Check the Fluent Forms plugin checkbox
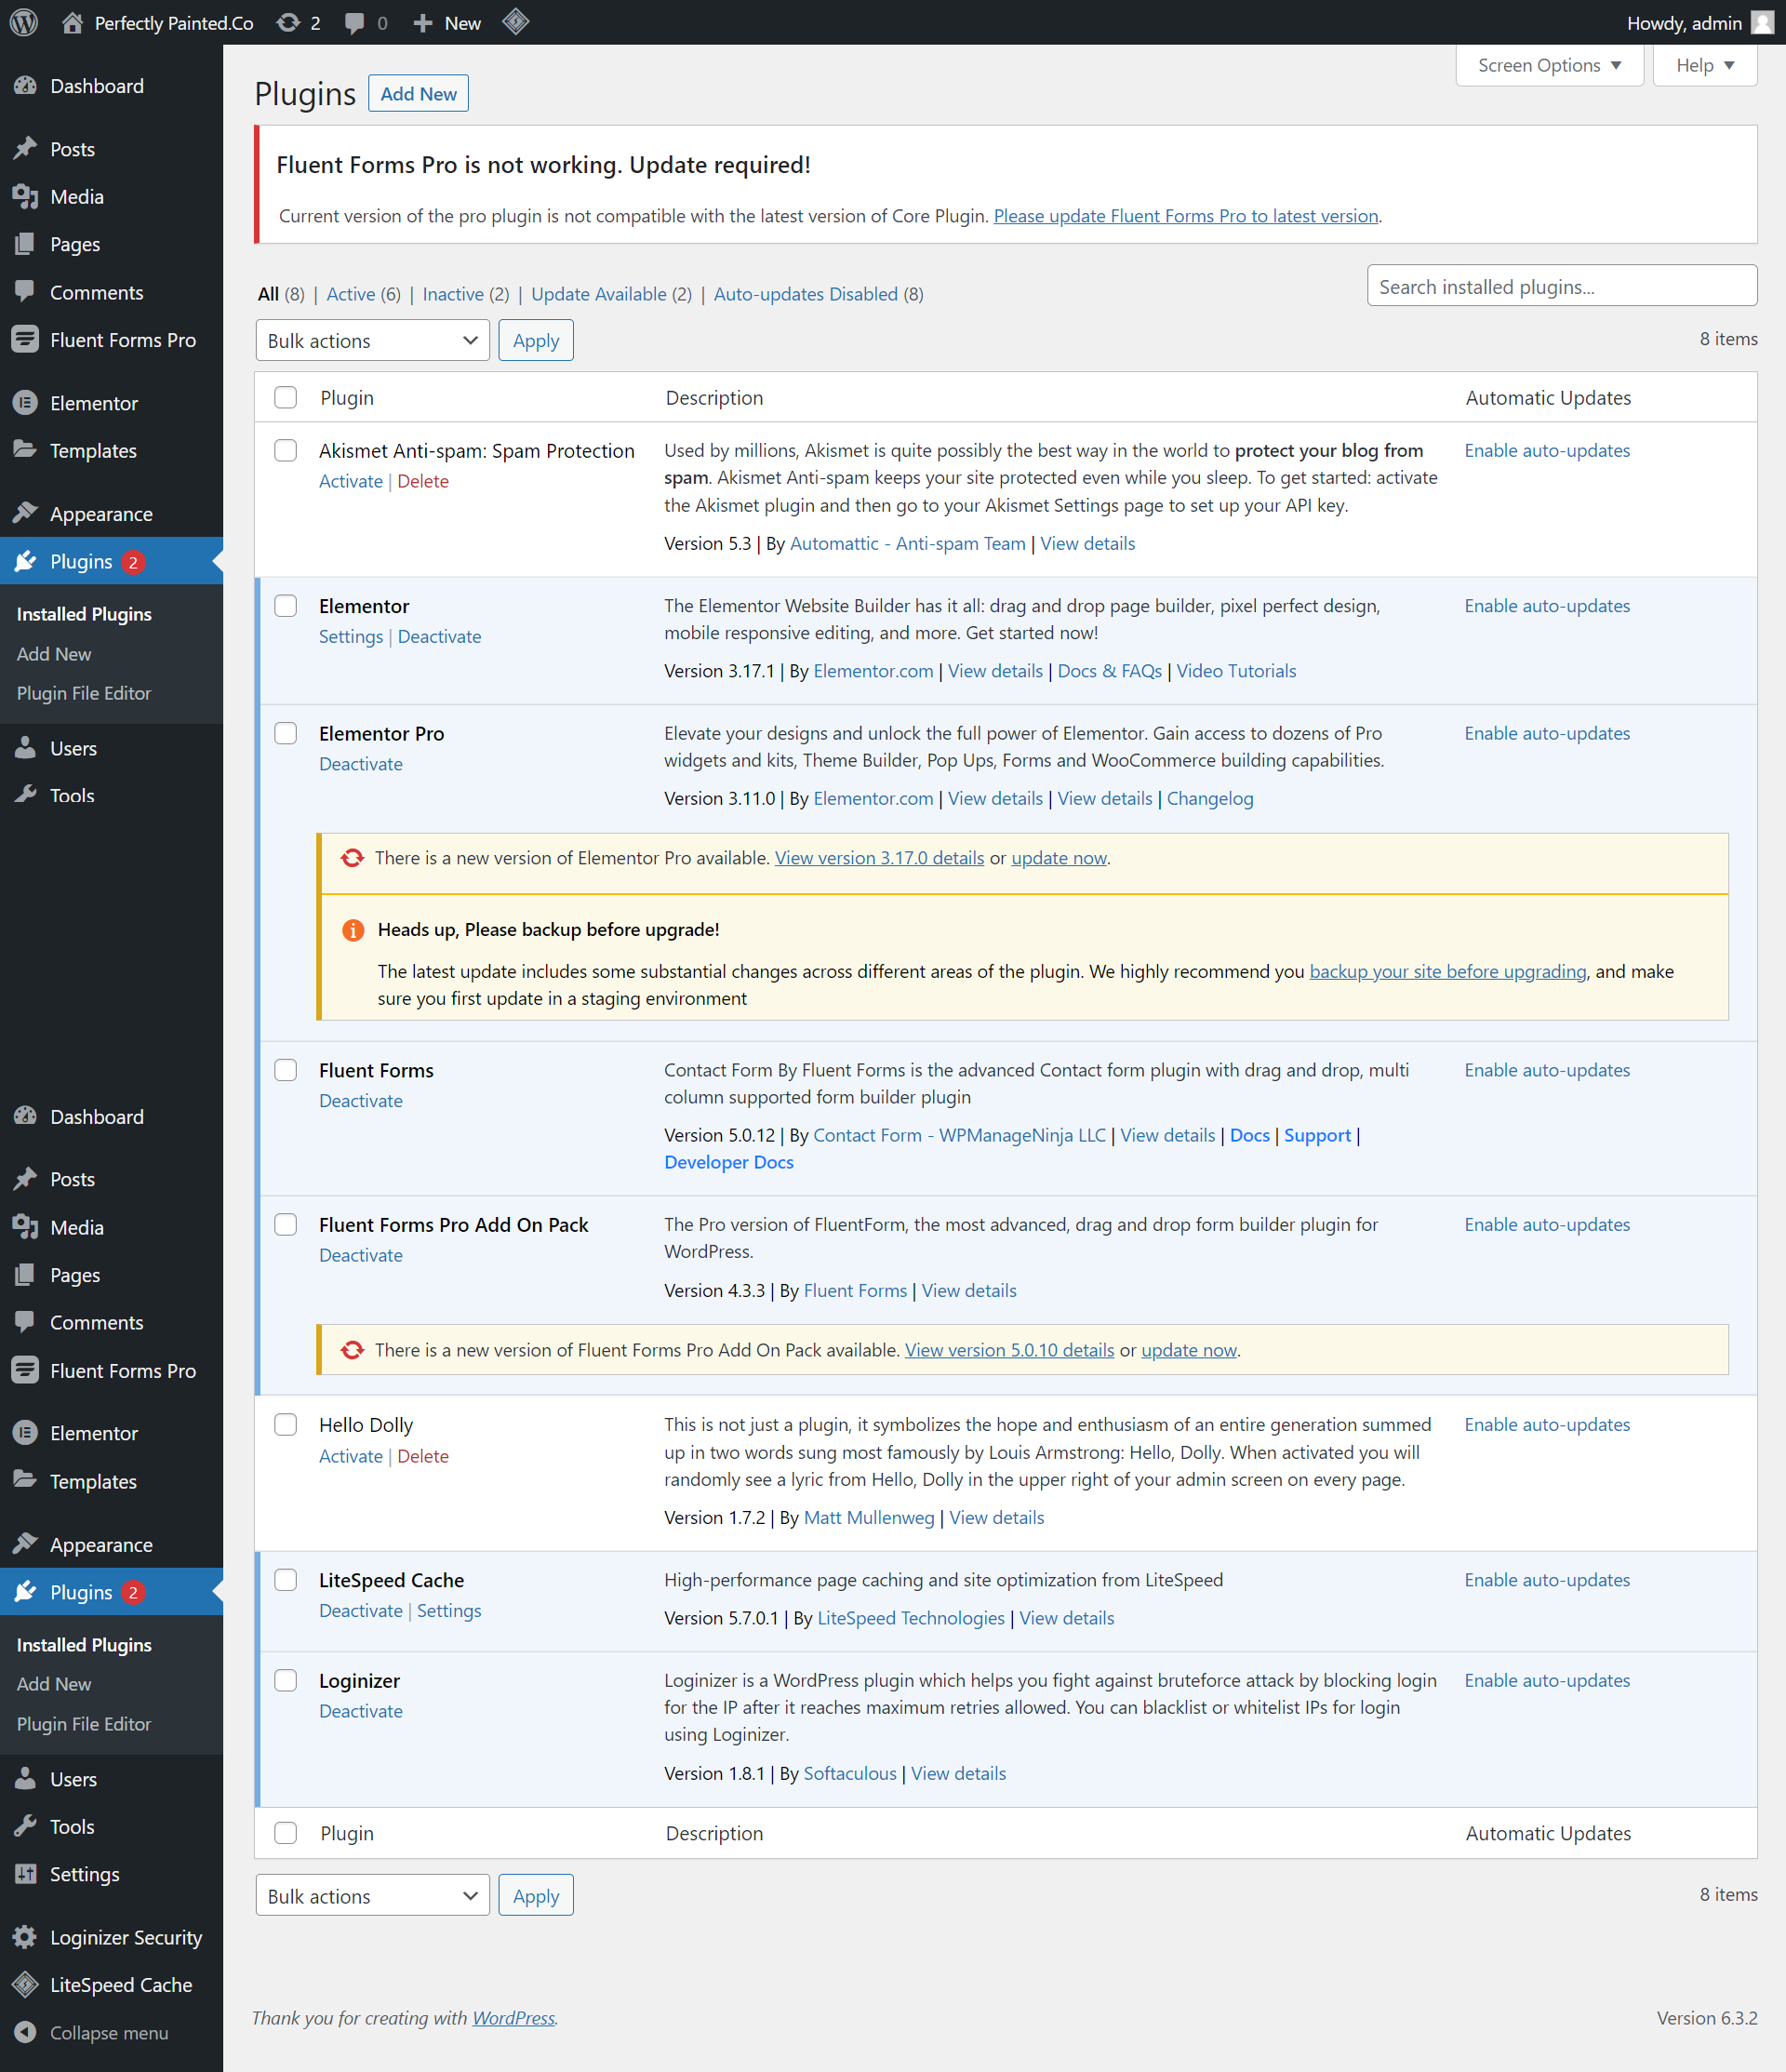This screenshot has height=2072, width=1786. click(x=286, y=1070)
